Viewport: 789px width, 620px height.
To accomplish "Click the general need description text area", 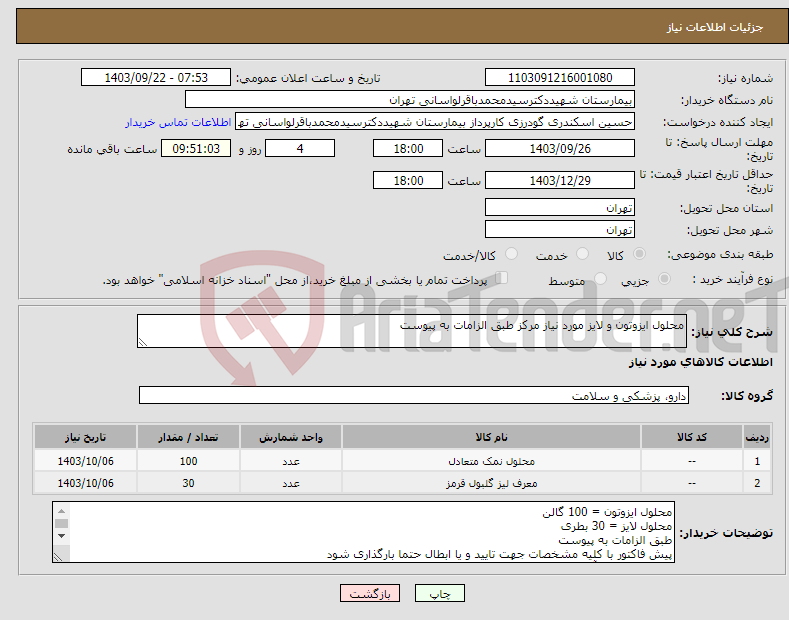I will coord(412,331).
